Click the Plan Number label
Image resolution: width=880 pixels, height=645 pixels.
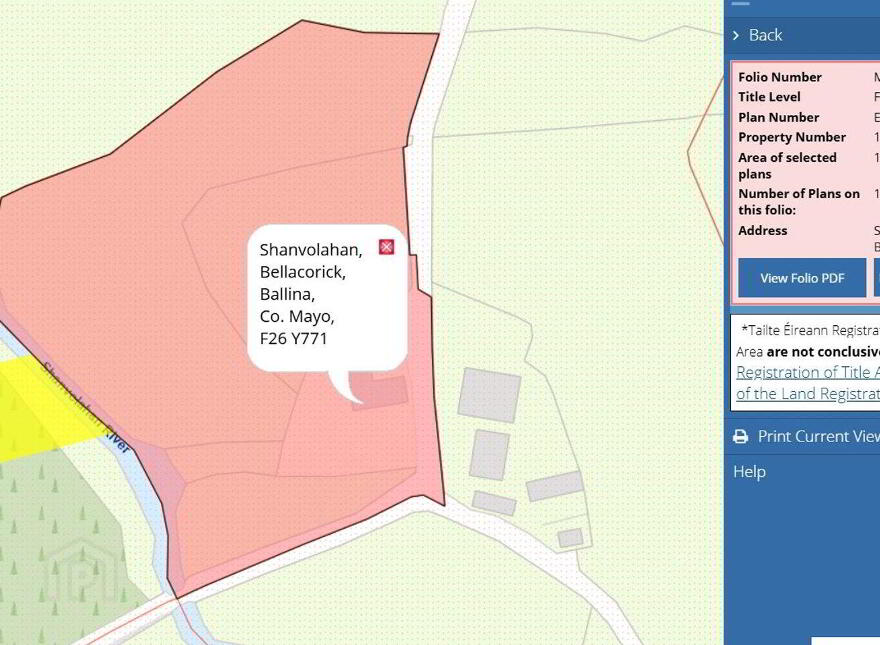pyautogui.click(x=778, y=117)
